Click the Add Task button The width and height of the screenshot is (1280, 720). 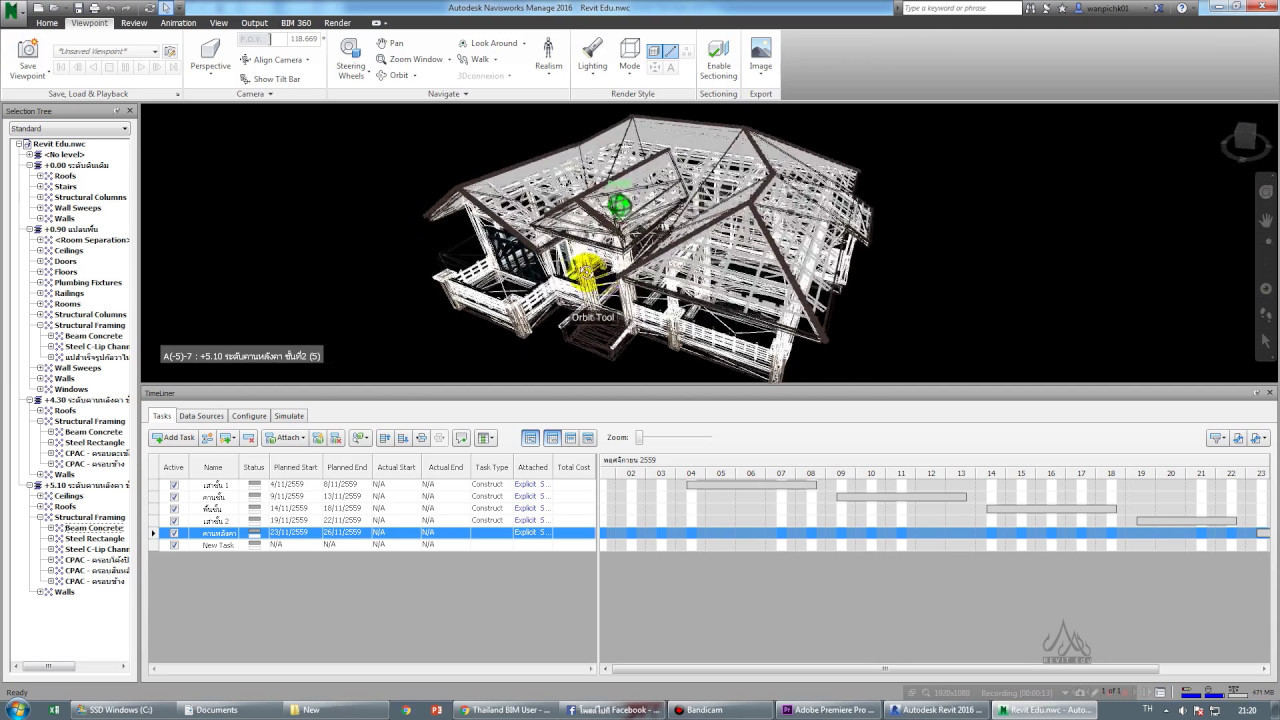coord(173,438)
